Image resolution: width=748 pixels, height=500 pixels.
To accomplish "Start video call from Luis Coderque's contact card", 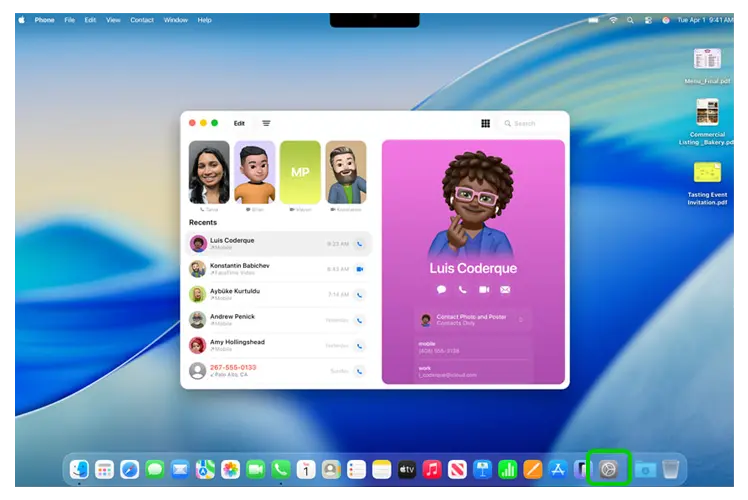I will [484, 289].
